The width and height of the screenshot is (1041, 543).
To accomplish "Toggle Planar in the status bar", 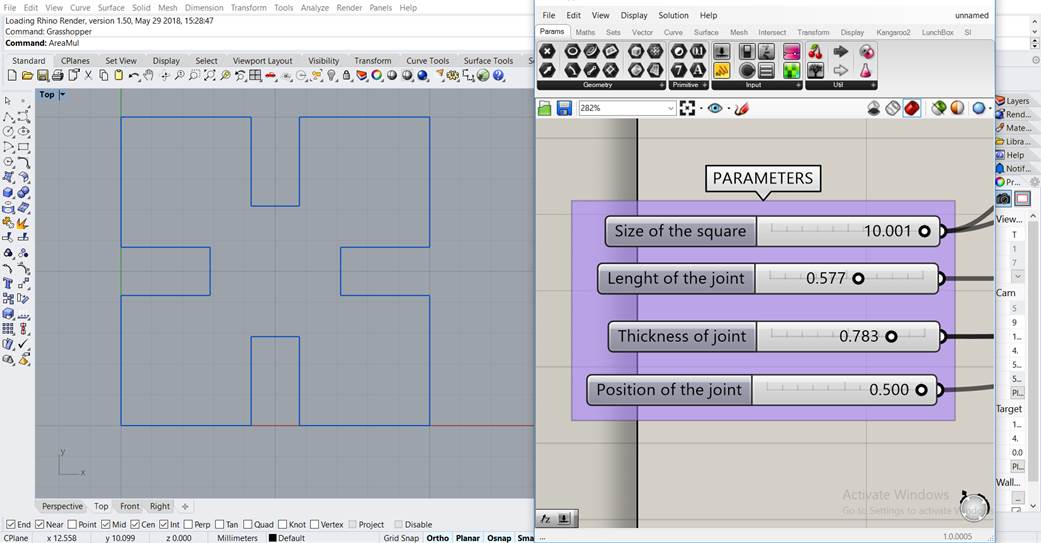I will point(468,538).
